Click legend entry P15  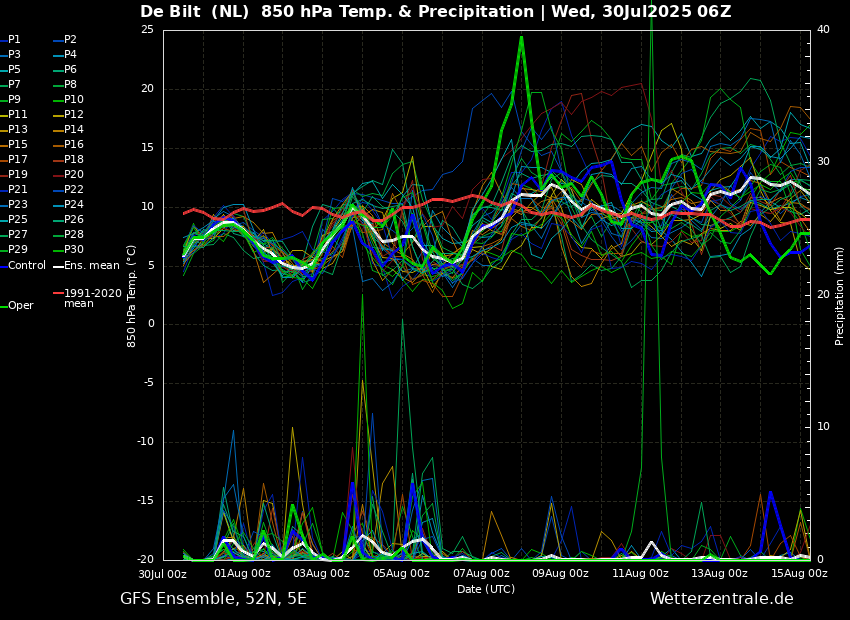coord(18,144)
